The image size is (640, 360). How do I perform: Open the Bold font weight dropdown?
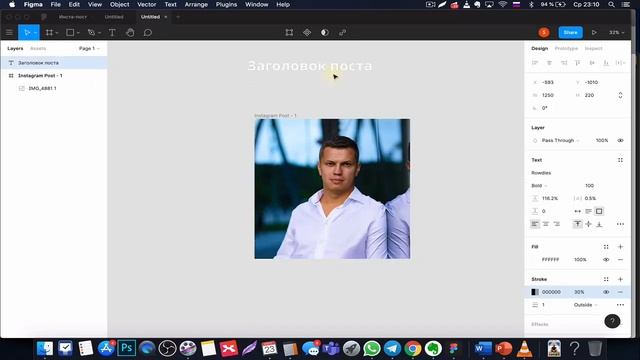[539, 186]
